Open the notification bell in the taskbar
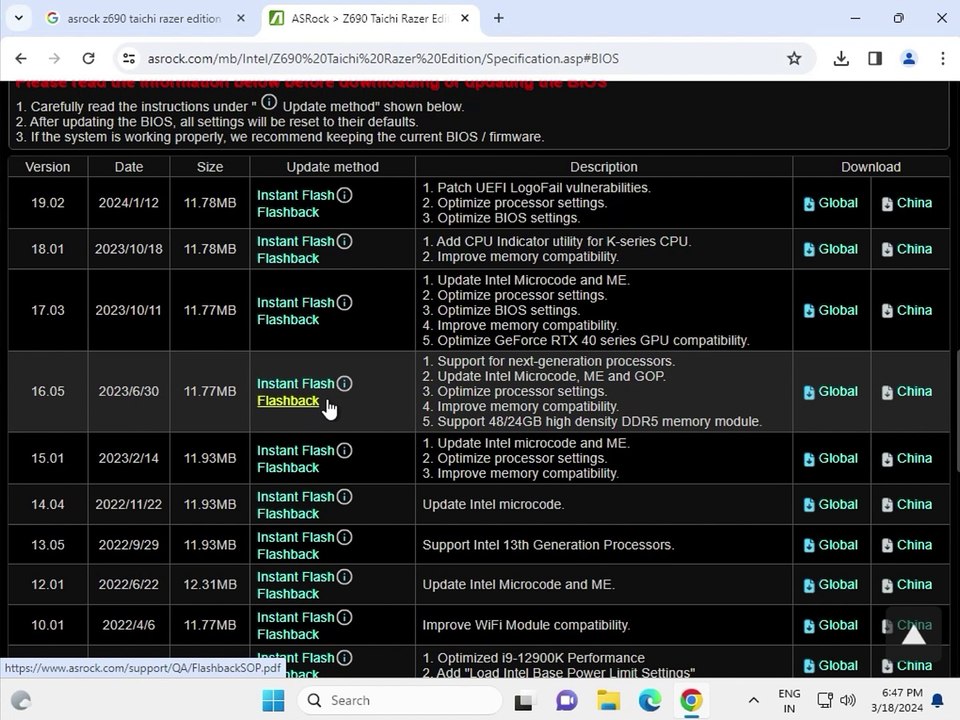 click(x=937, y=700)
